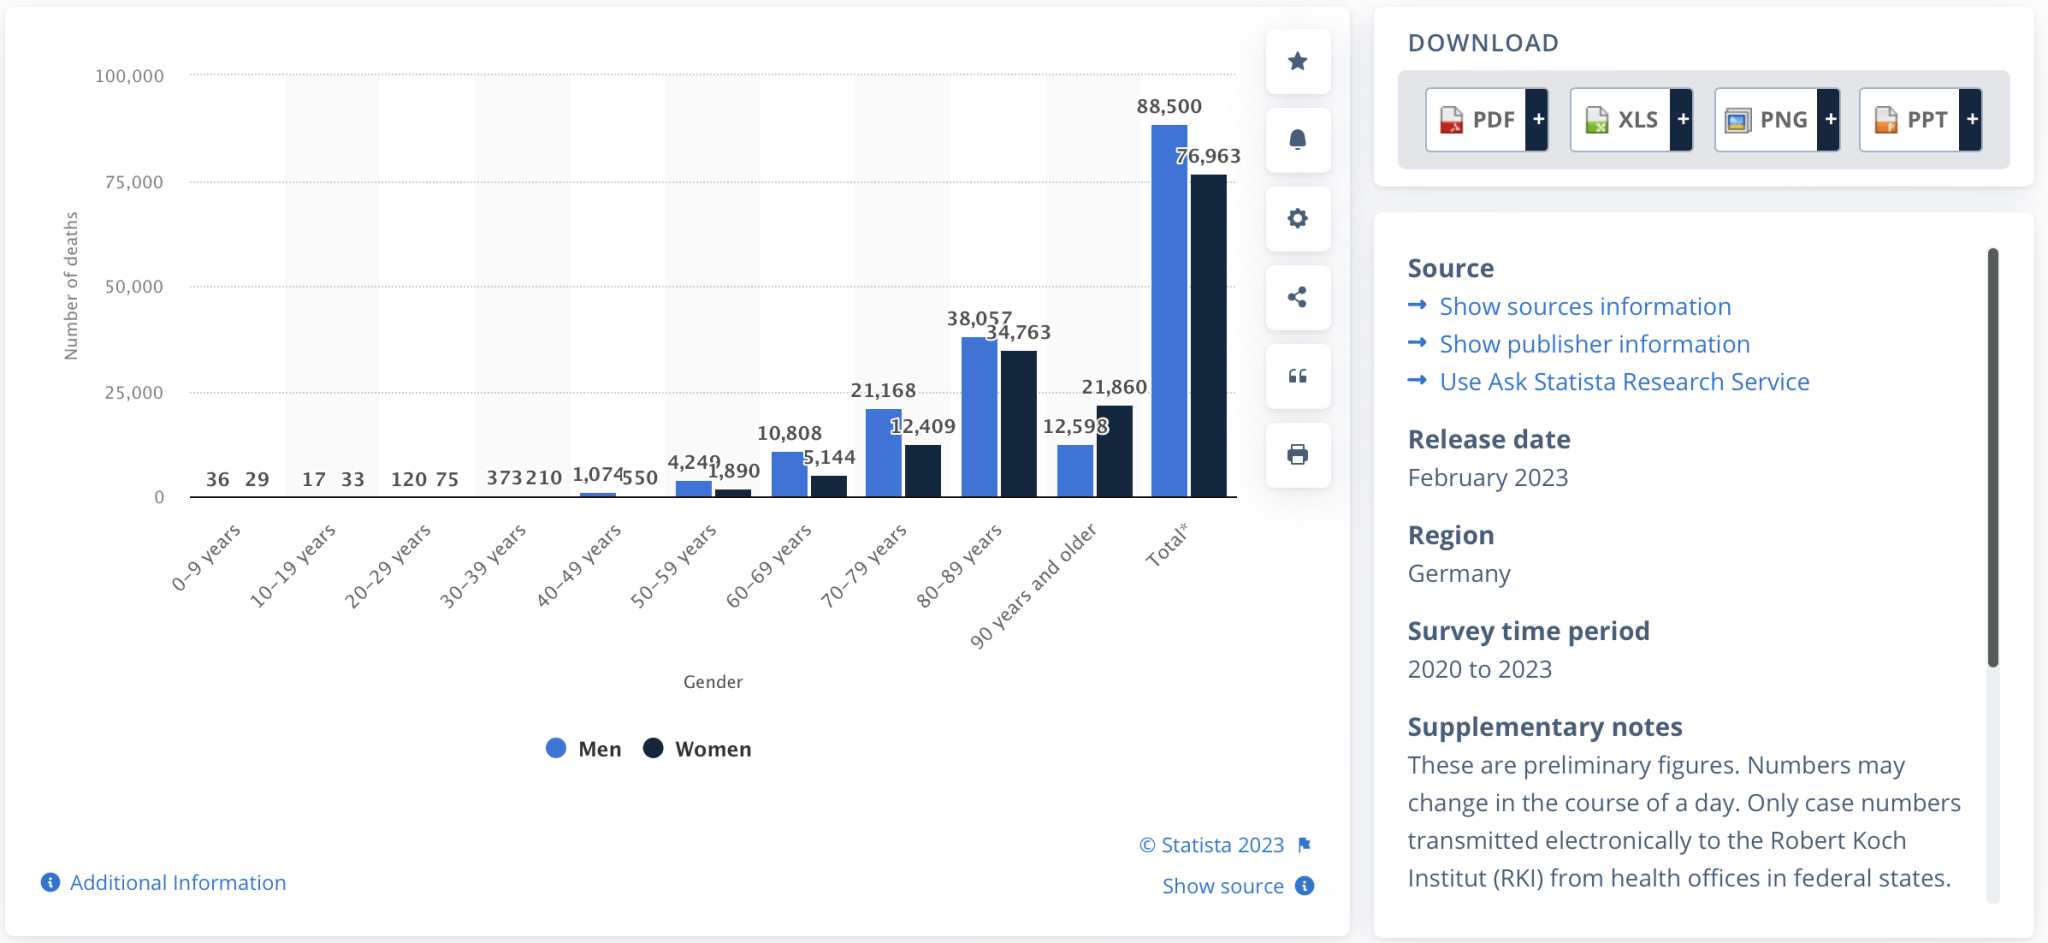2048x943 pixels.
Task: Click the '2020 to 2023' survey period
Action: [x=1480, y=670]
